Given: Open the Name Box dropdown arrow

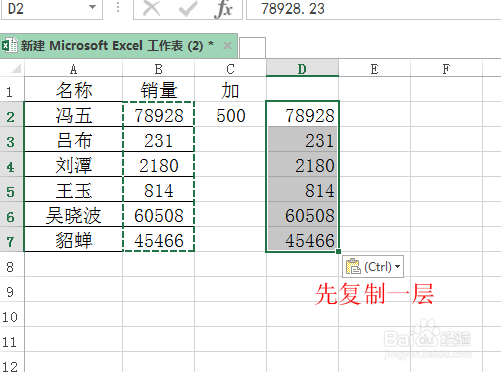Looking at the screenshot, I should (x=92, y=7).
